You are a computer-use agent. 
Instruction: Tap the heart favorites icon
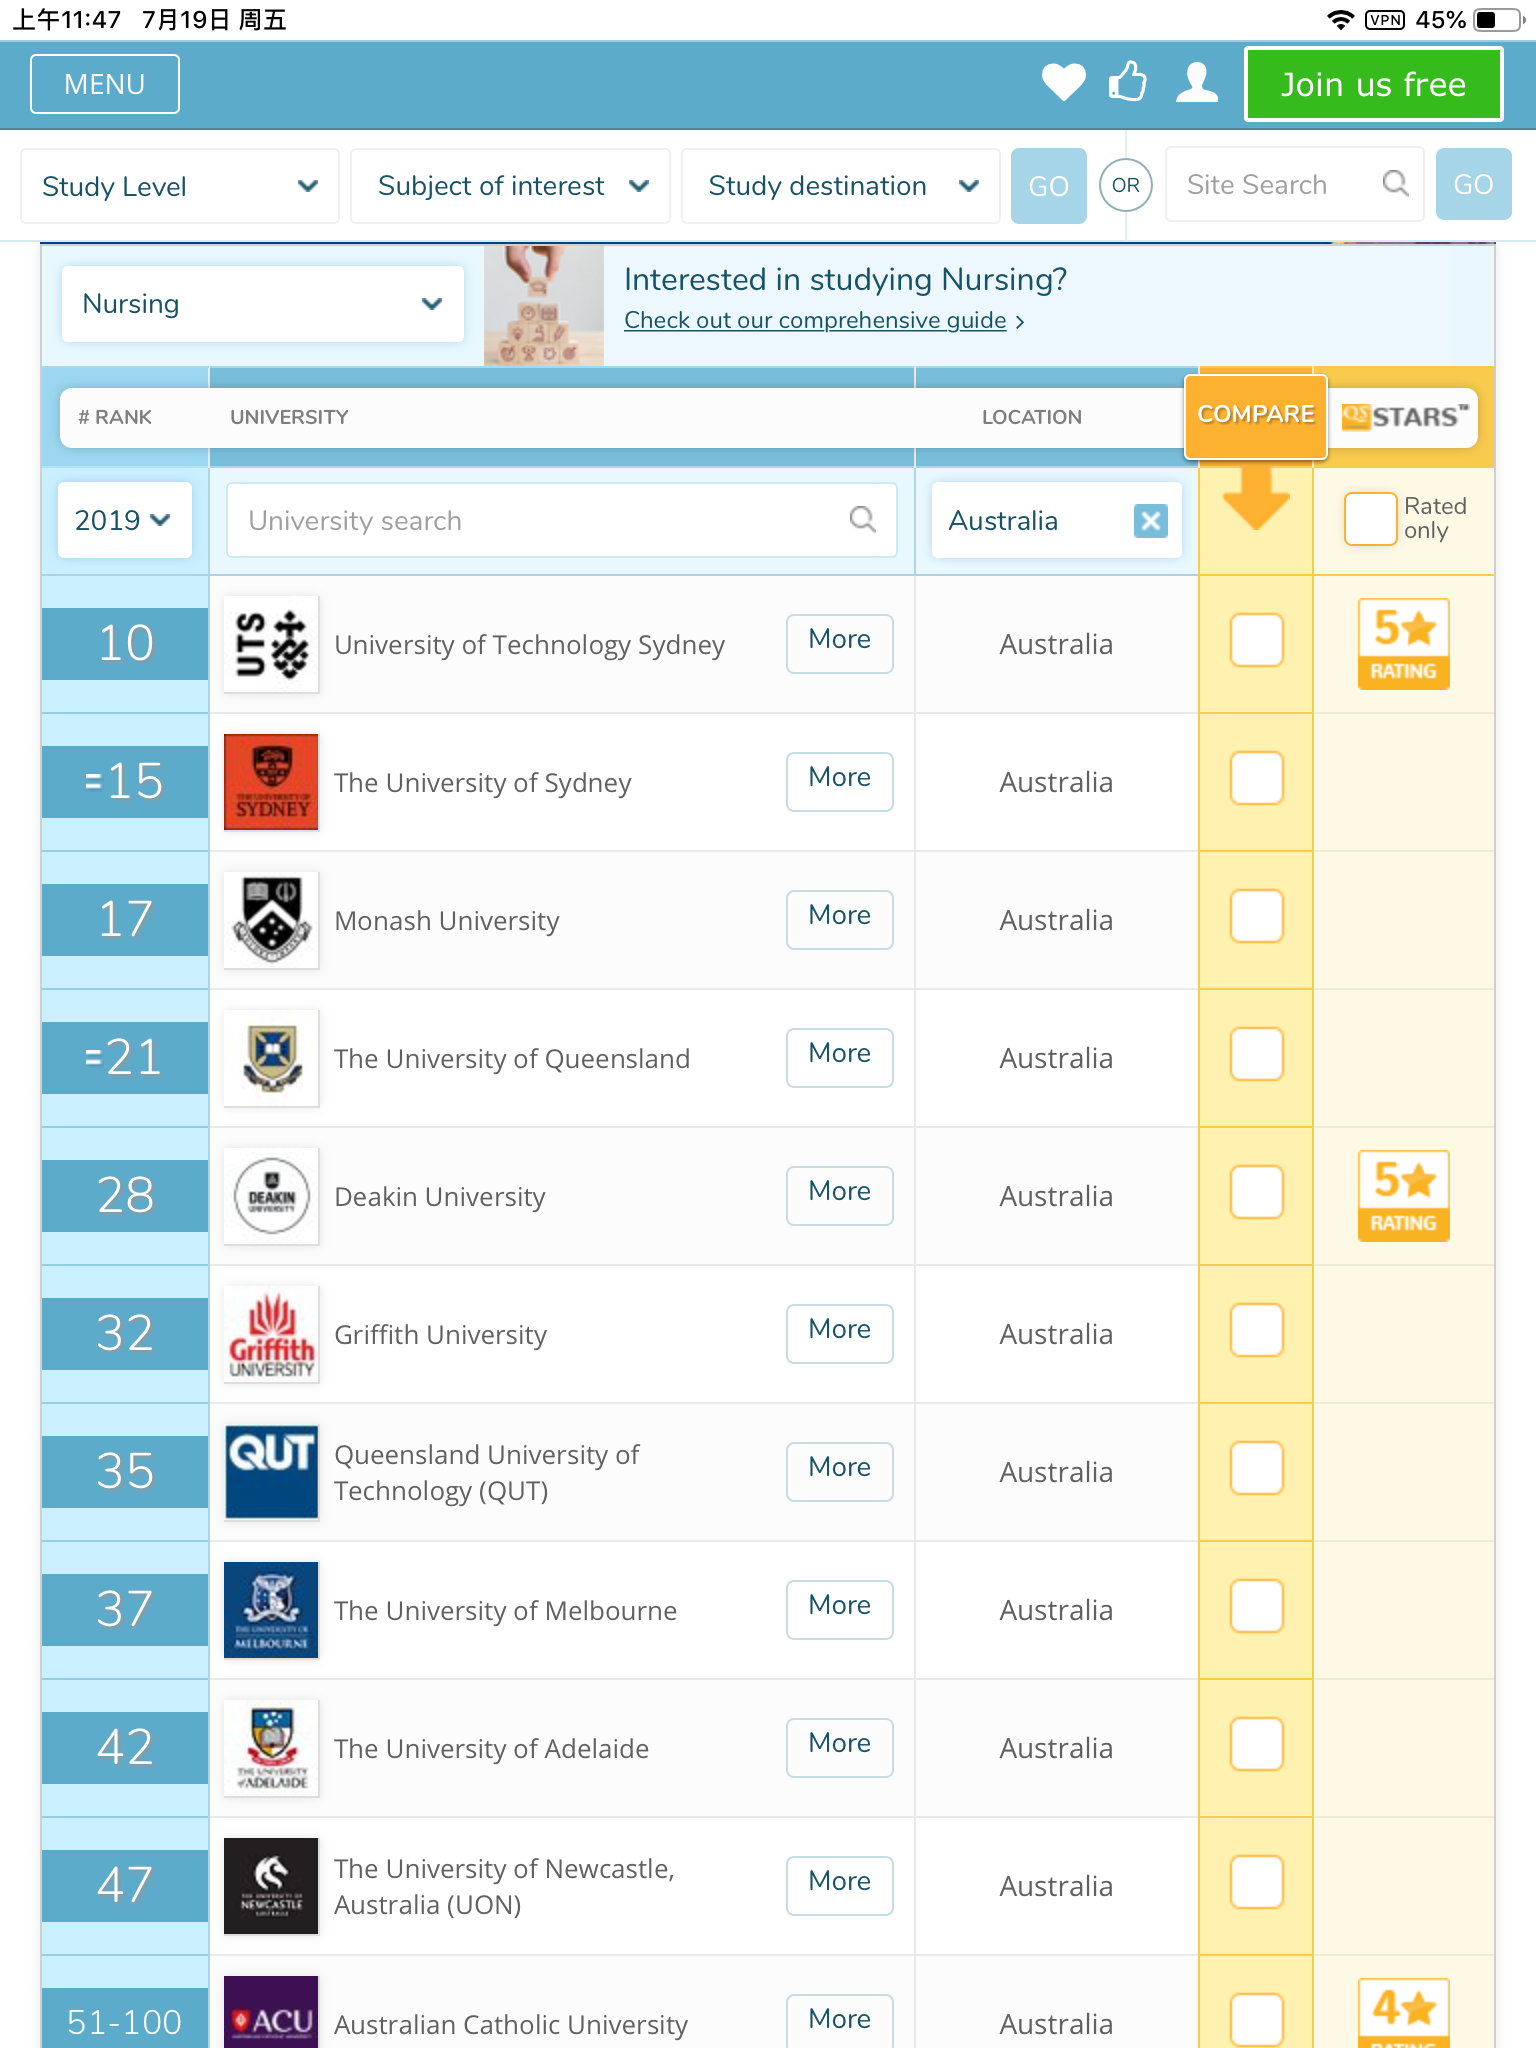[x=1063, y=83]
